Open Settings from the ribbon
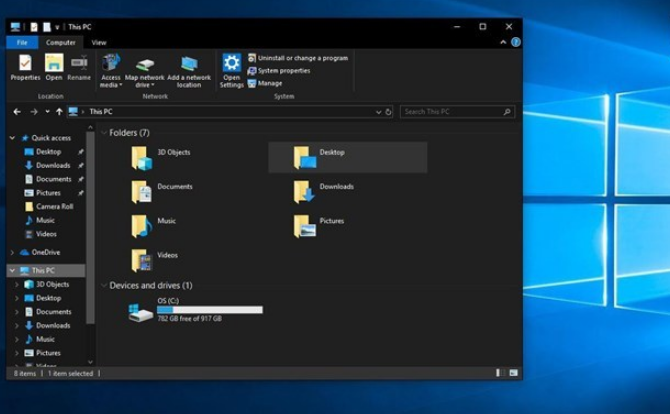 pyautogui.click(x=232, y=71)
